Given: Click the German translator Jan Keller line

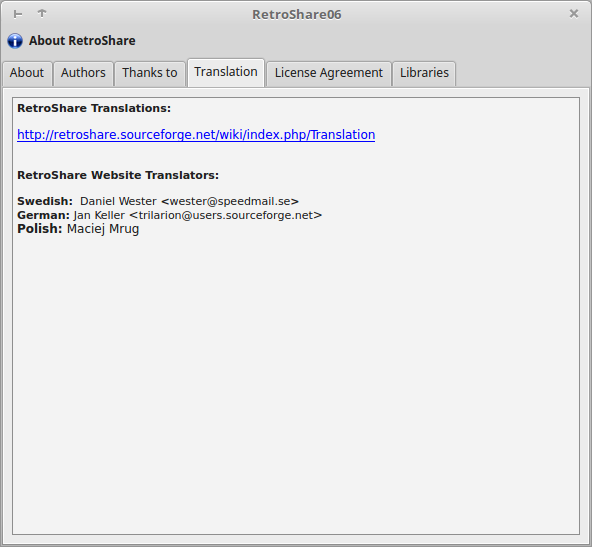Looking at the screenshot, I should (x=170, y=215).
